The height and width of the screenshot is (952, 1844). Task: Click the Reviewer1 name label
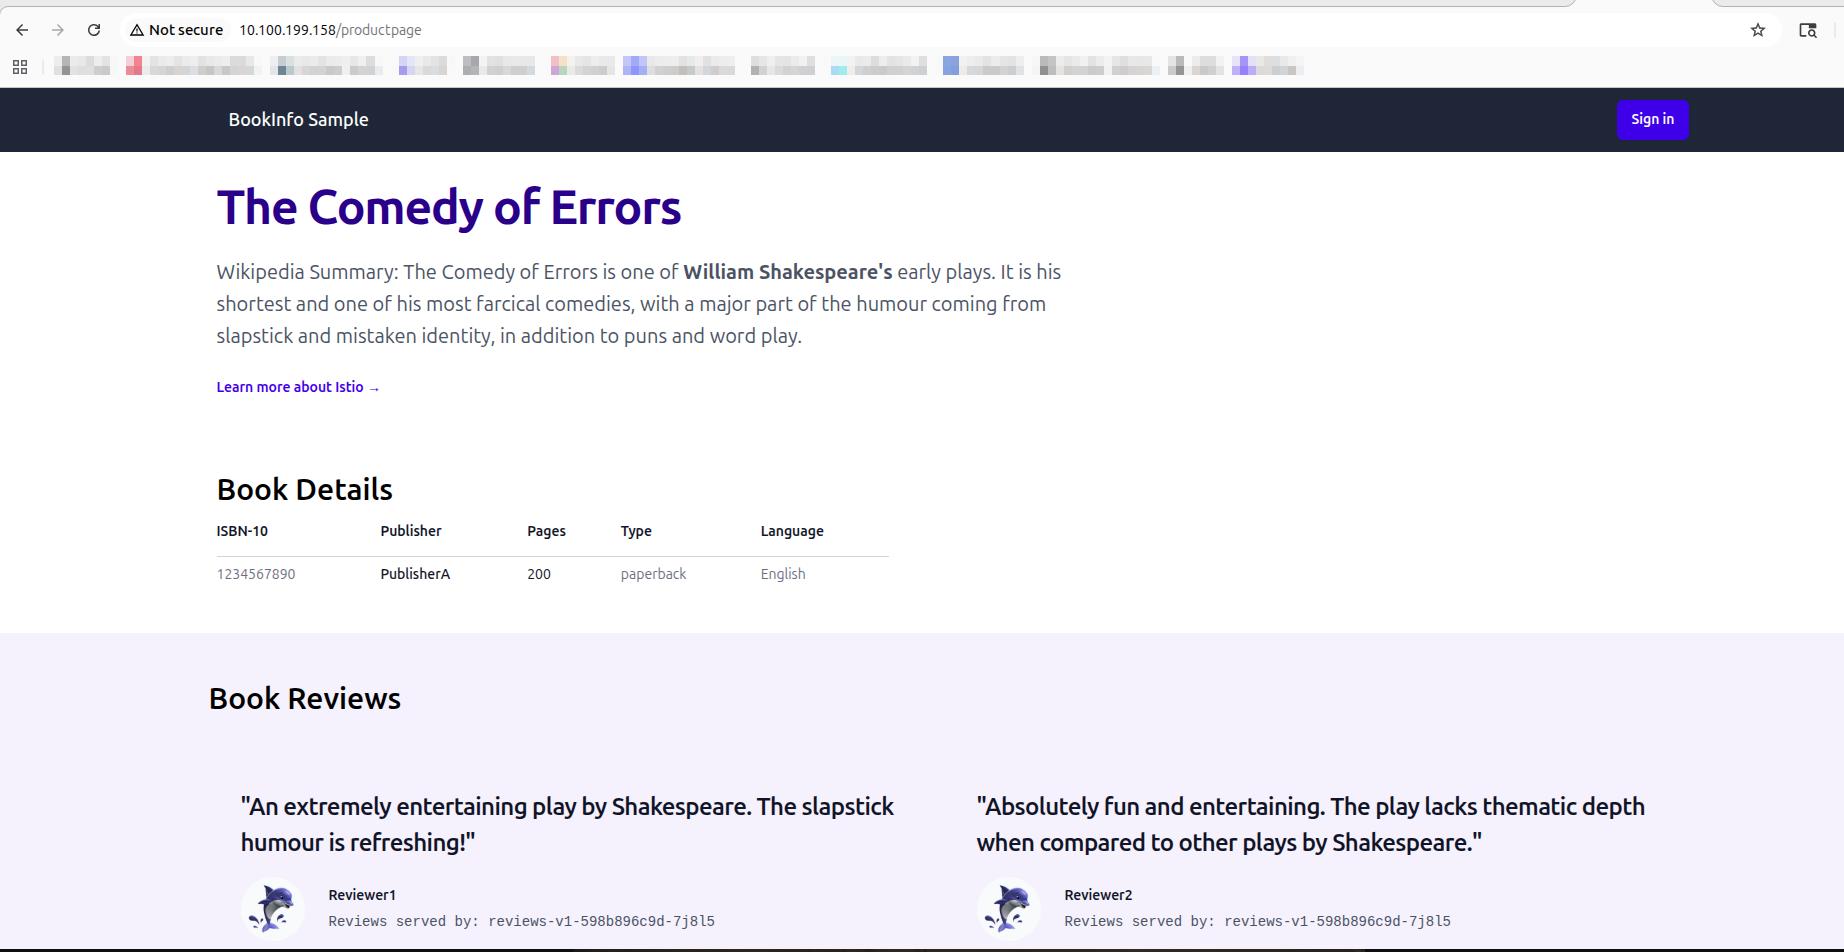(362, 895)
